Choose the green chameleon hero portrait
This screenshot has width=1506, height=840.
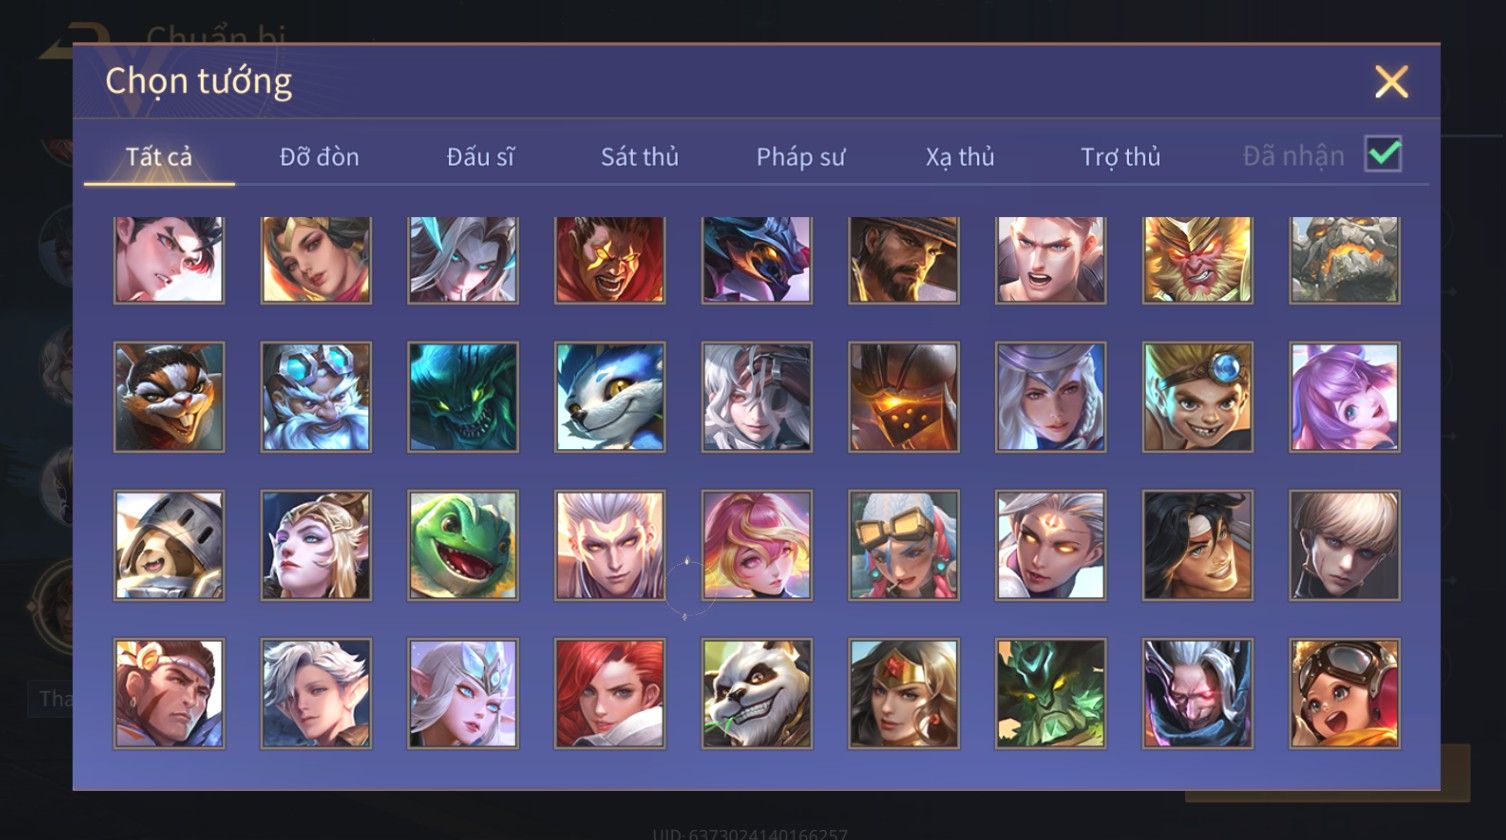pyautogui.click(x=463, y=545)
